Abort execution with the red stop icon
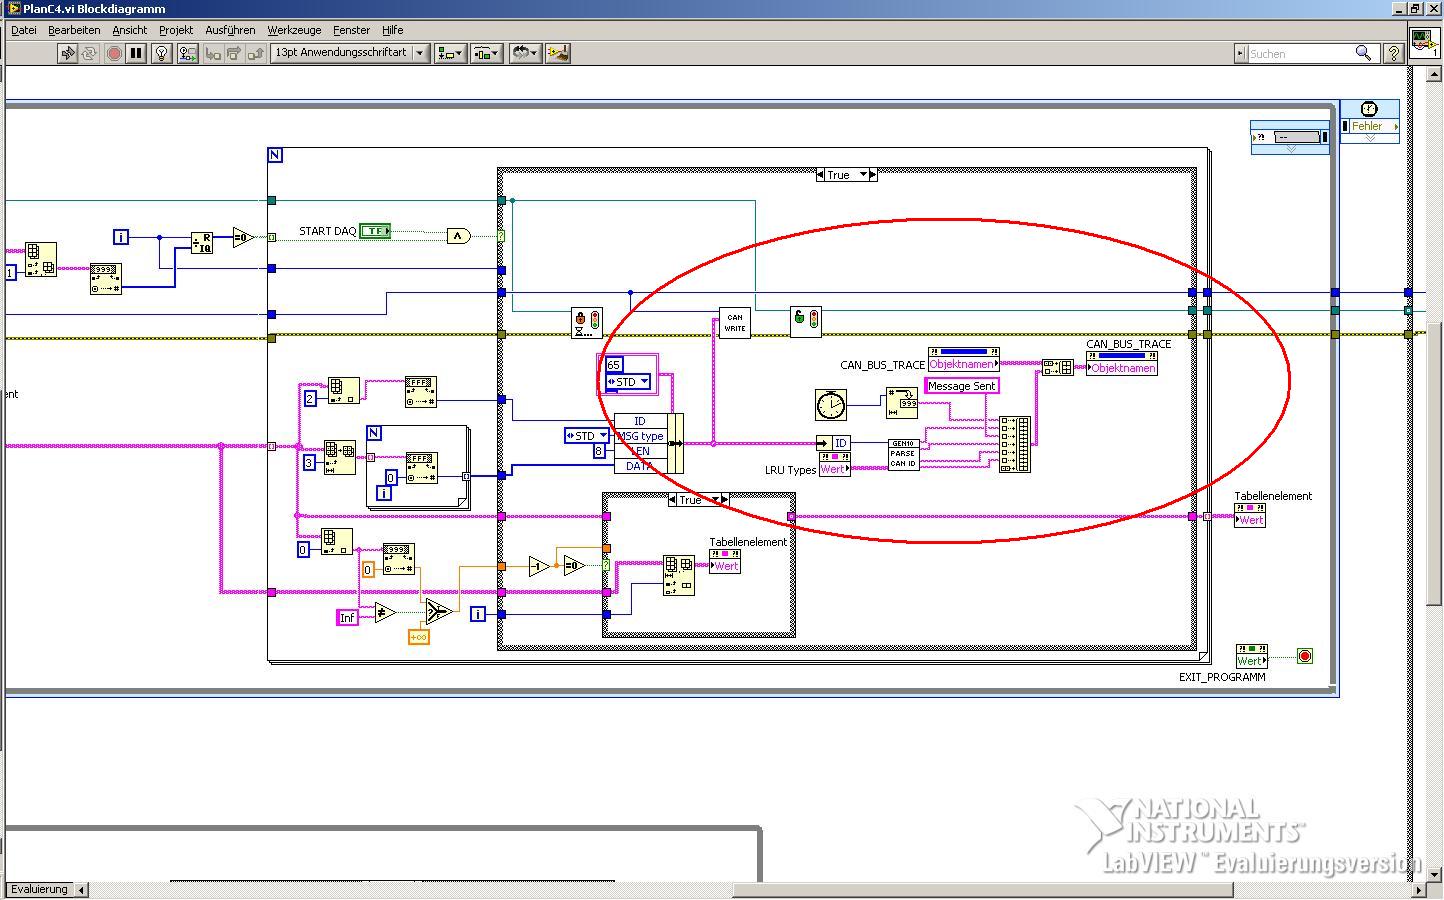The image size is (1444, 900). pyautogui.click(x=114, y=53)
